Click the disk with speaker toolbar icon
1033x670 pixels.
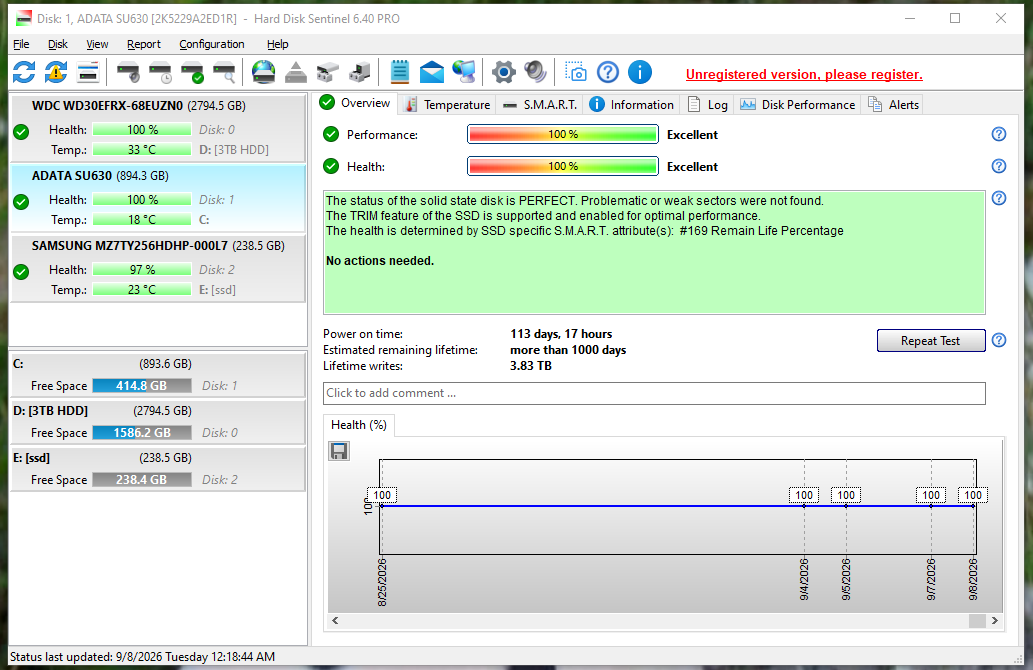128,72
